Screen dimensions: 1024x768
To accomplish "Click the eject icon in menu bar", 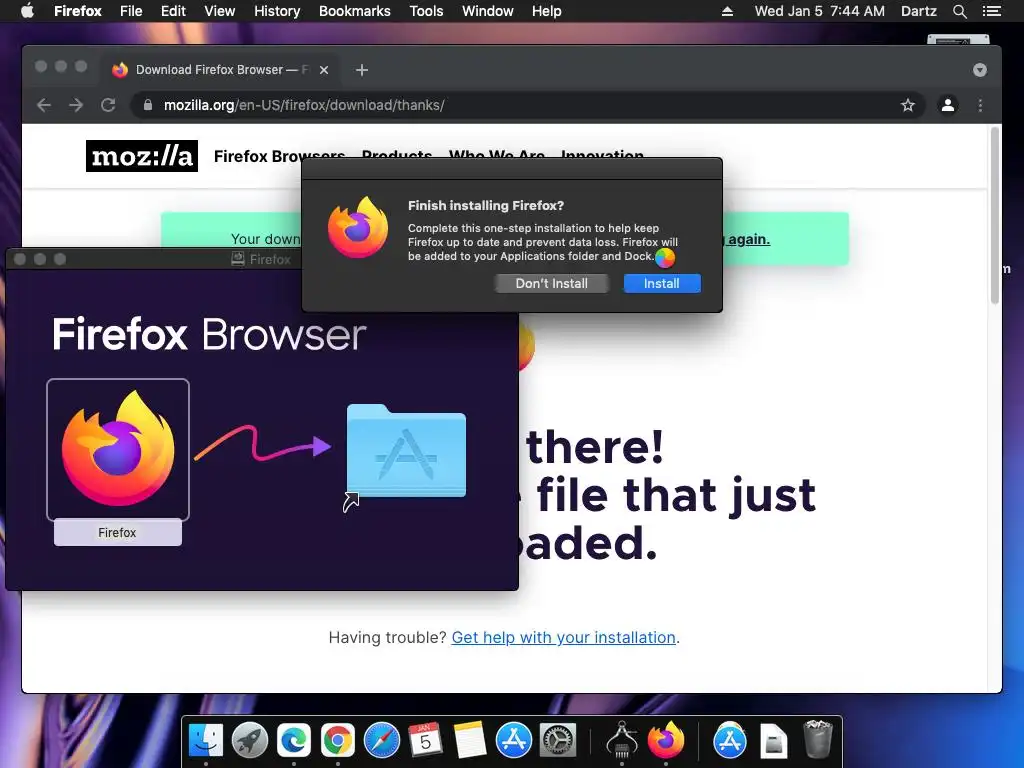I will pos(728,11).
